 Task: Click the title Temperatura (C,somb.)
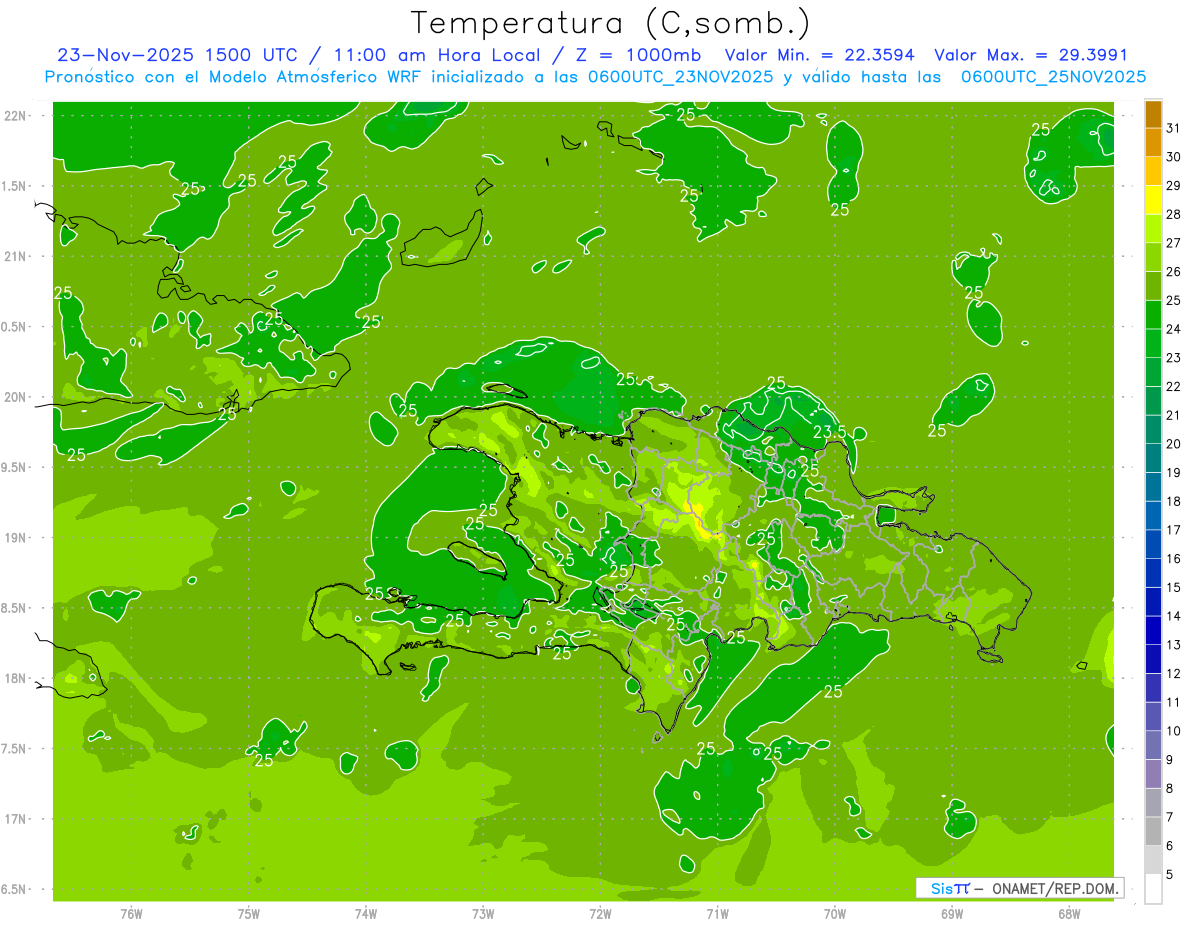pyautogui.click(x=610, y=22)
